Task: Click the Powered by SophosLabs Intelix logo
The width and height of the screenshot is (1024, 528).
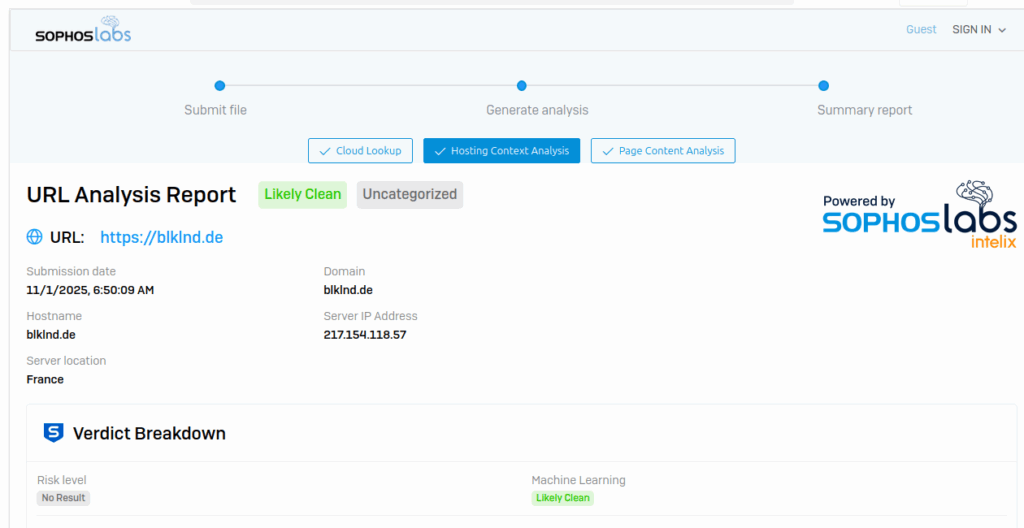Action: (919, 215)
